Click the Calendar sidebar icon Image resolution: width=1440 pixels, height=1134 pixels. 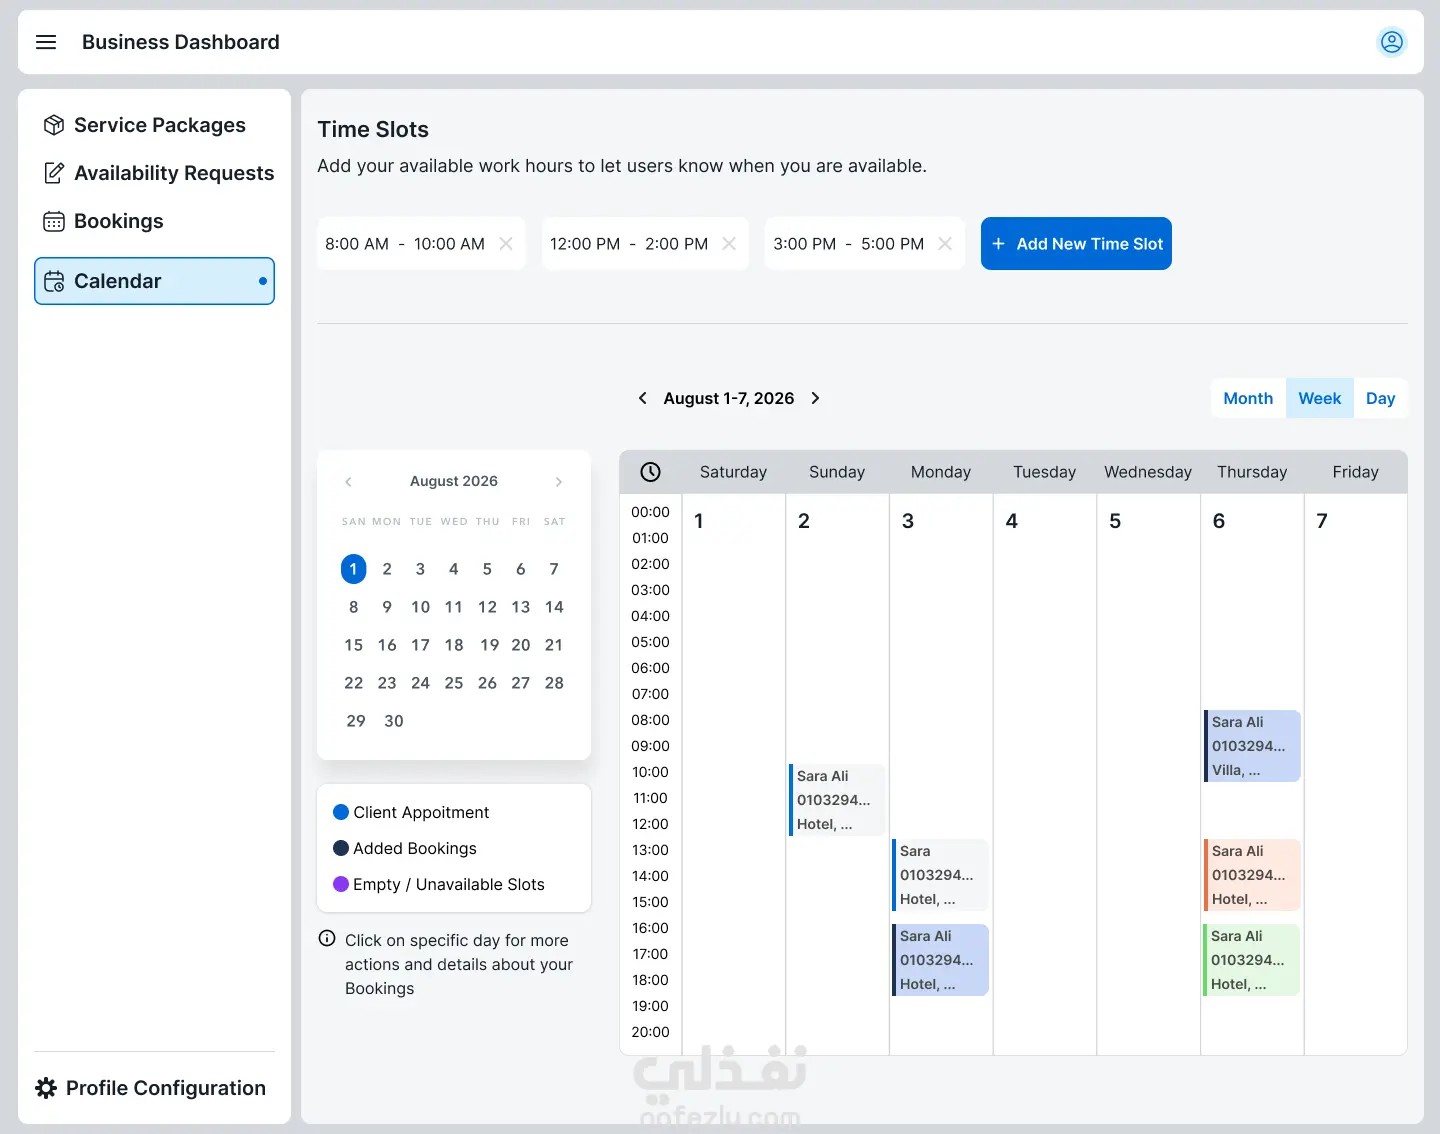pos(54,281)
